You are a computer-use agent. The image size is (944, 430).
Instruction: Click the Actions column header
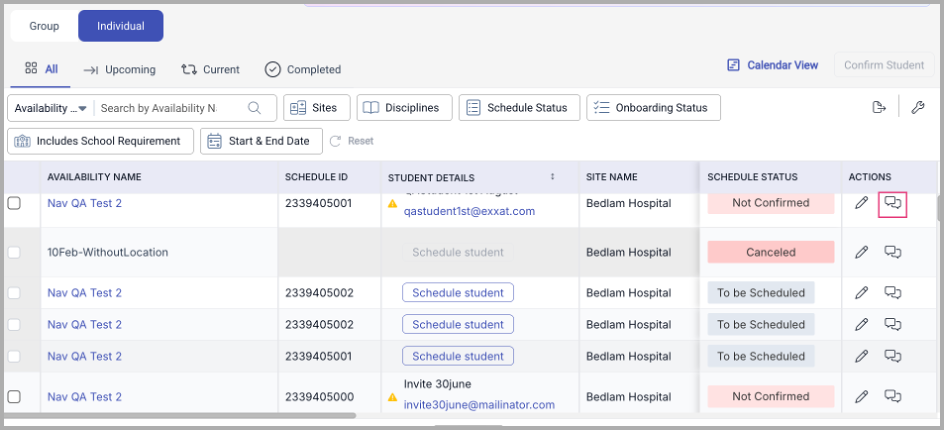click(x=870, y=177)
